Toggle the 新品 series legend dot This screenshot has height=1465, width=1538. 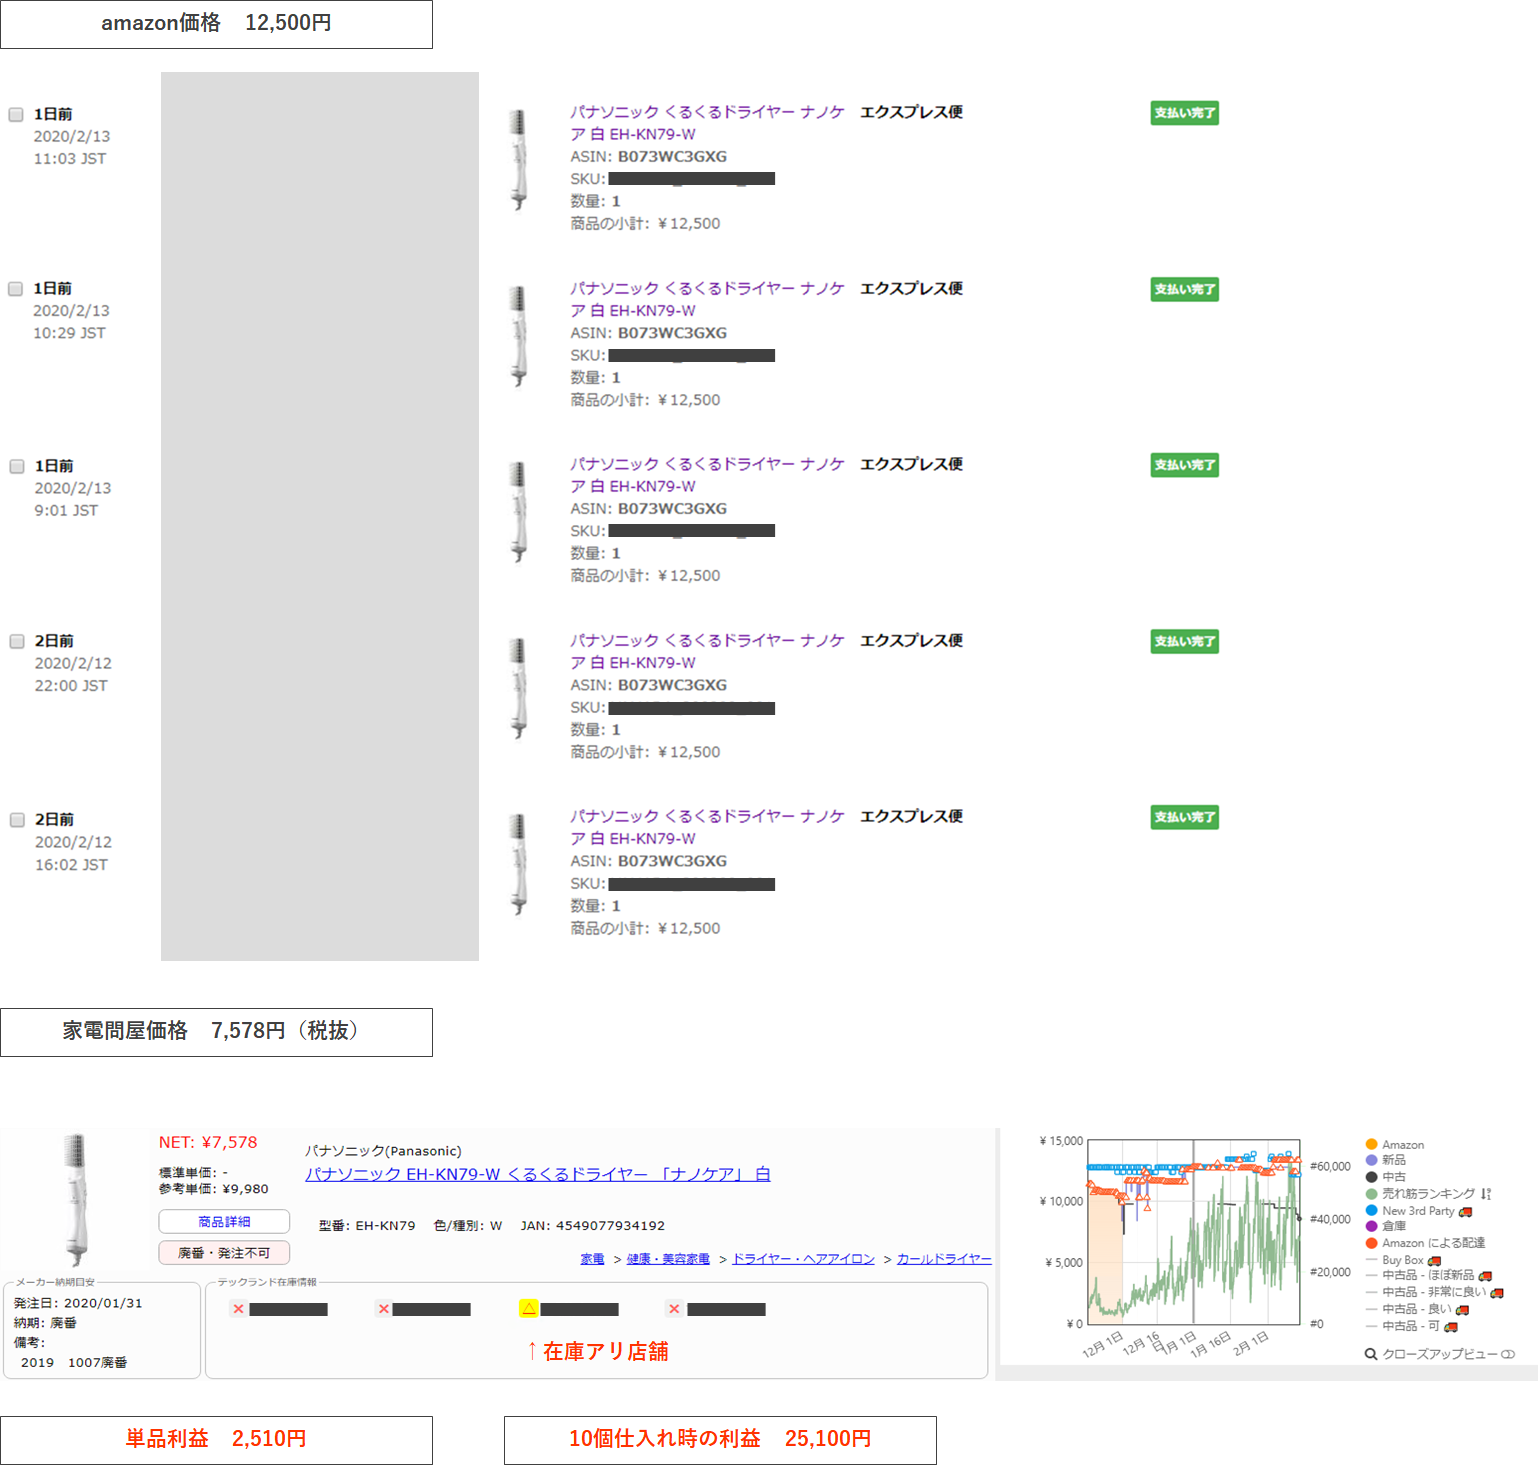[1372, 1160]
